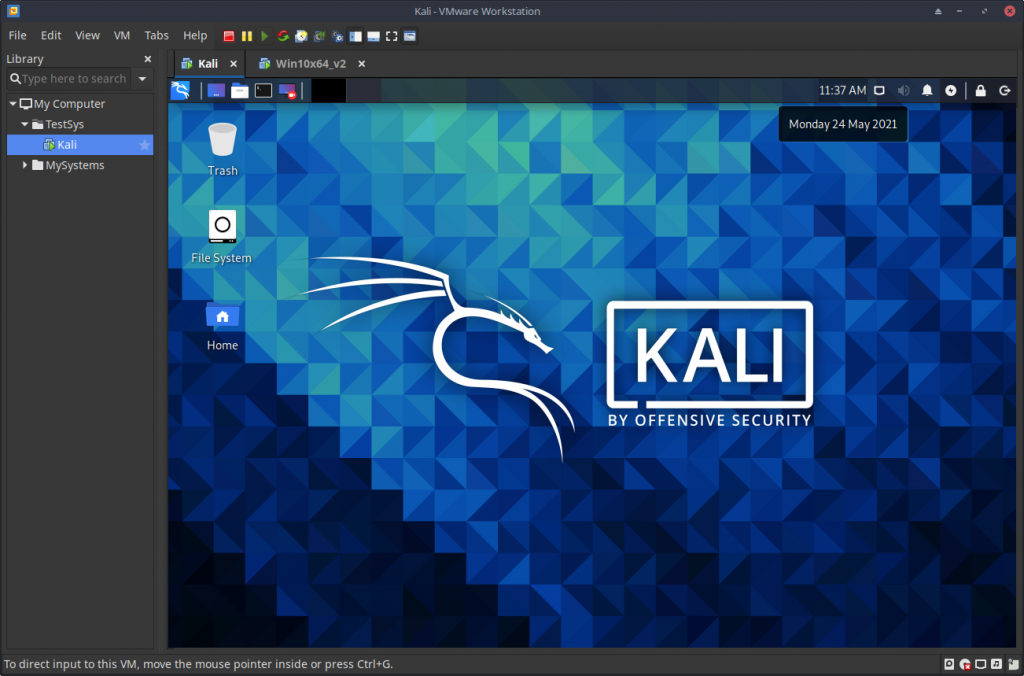Screen dimensions: 1024x676
Task: Take a snapshot with the clock camera icon
Action: (301, 36)
